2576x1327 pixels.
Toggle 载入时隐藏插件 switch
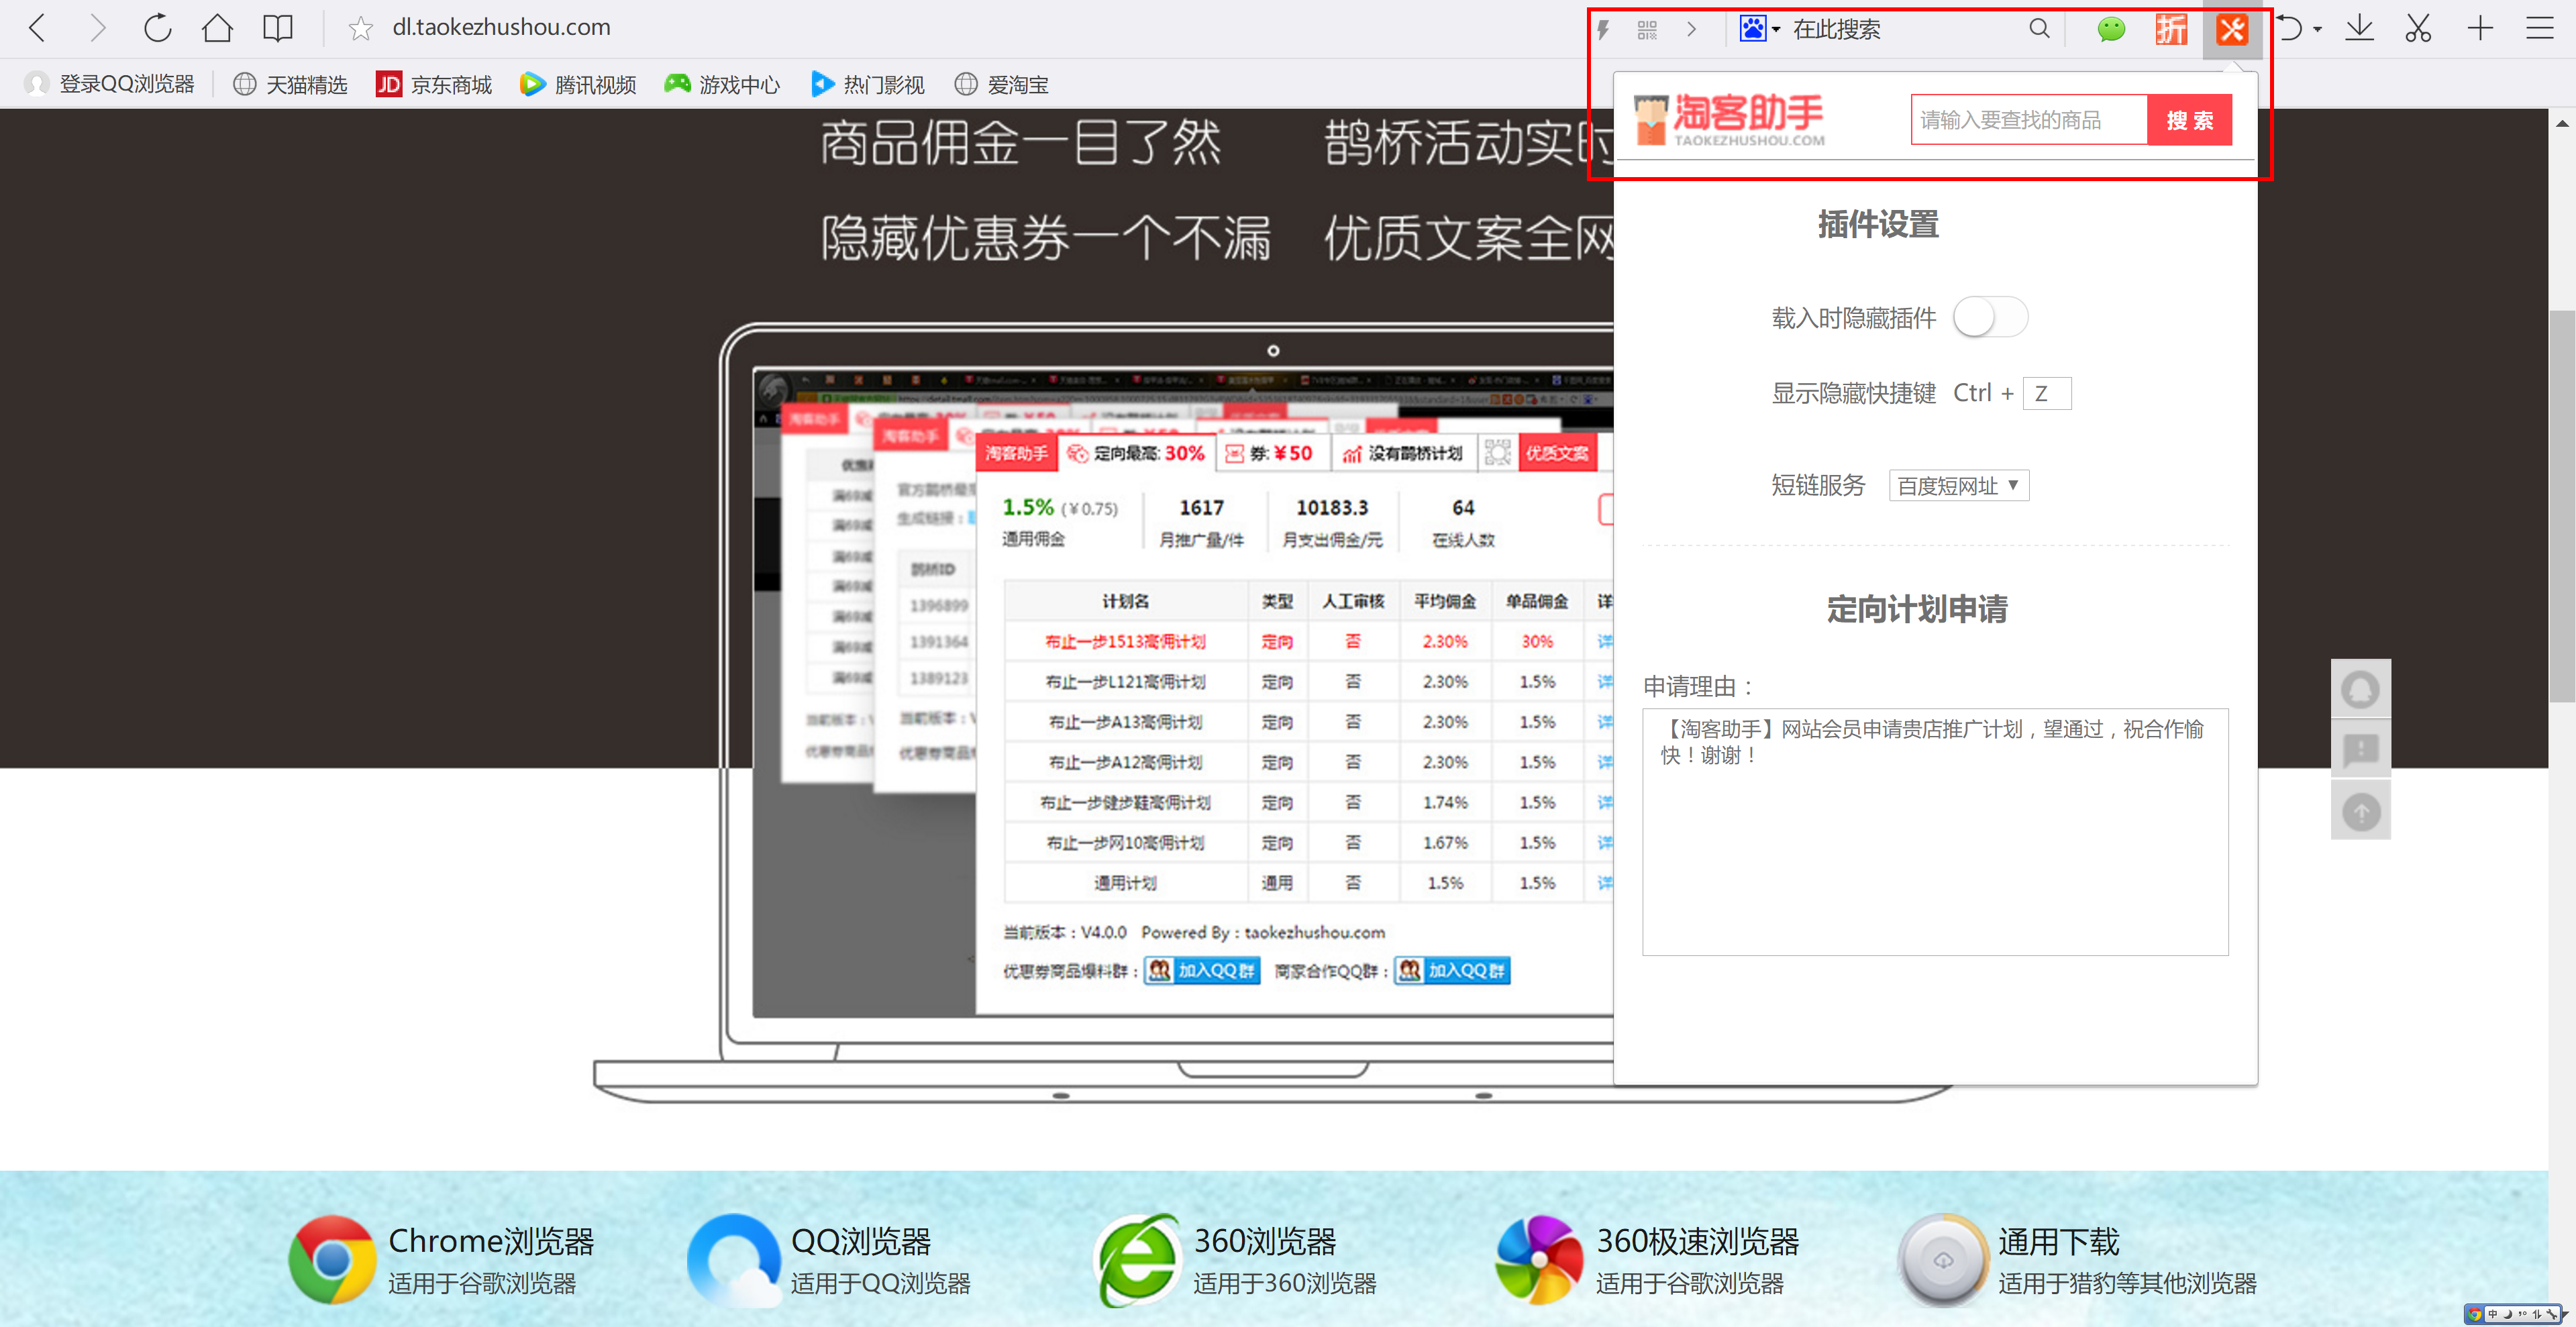pyautogui.click(x=1990, y=318)
